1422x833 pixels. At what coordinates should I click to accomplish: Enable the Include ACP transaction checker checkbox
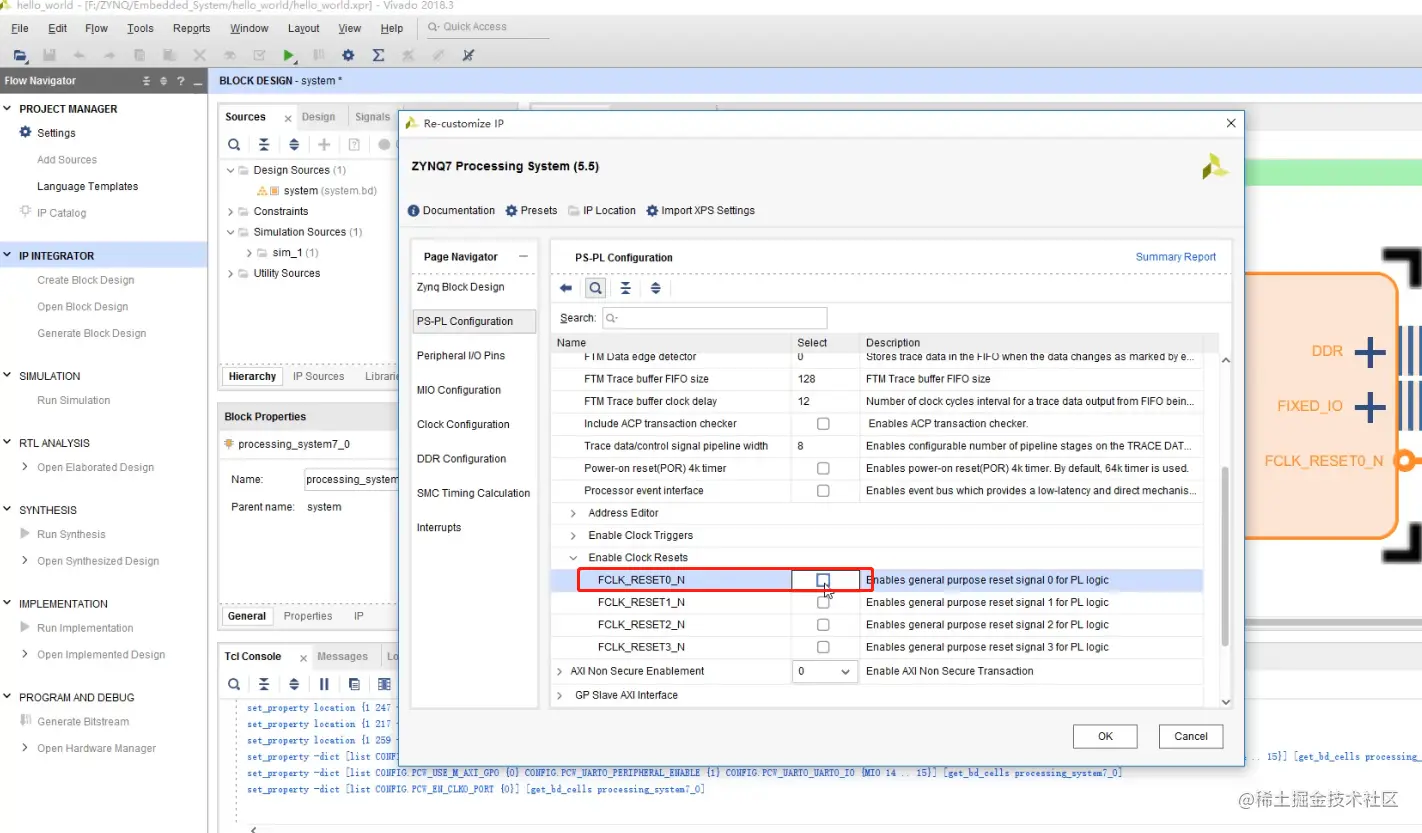(823, 424)
